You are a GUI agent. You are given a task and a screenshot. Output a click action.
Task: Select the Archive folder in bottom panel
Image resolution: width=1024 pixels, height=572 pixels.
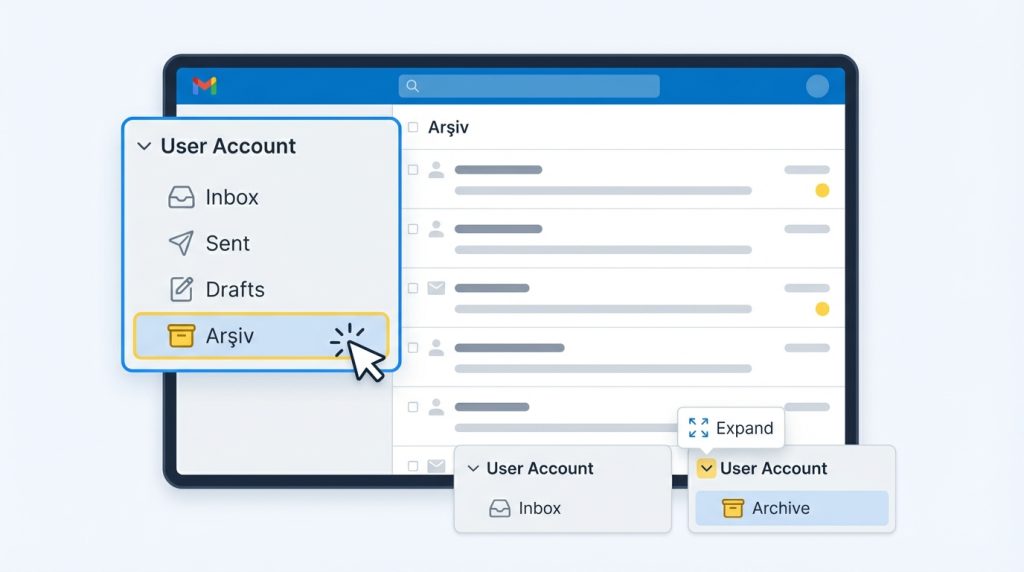780,508
